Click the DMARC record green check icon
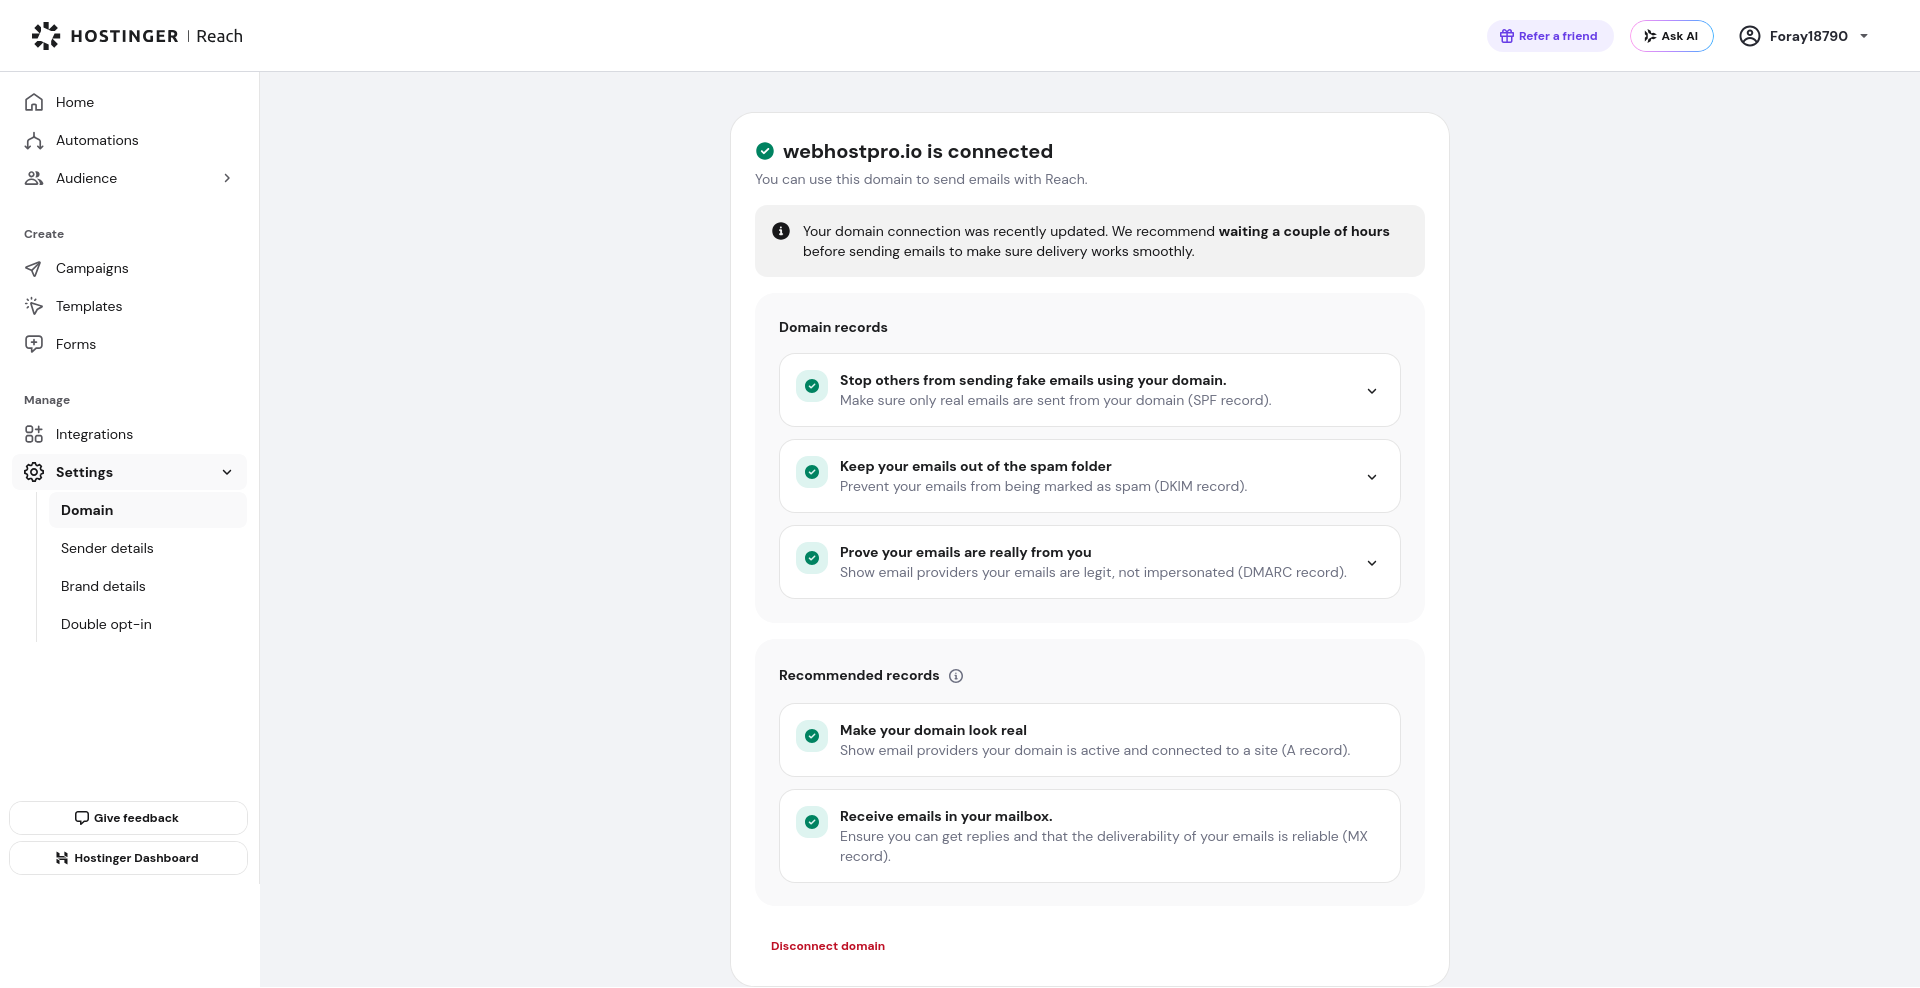Image resolution: width=1920 pixels, height=988 pixels. tap(812, 558)
